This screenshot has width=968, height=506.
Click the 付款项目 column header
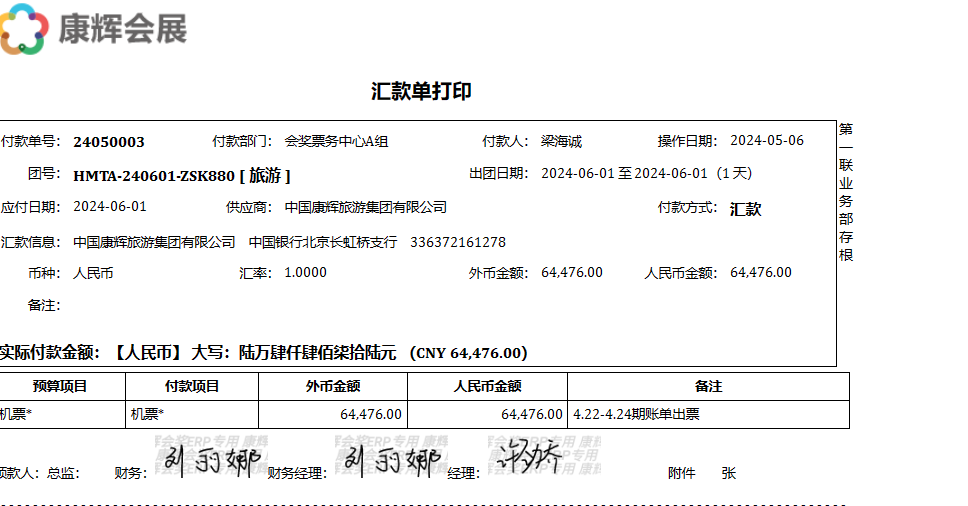pos(192,386)
